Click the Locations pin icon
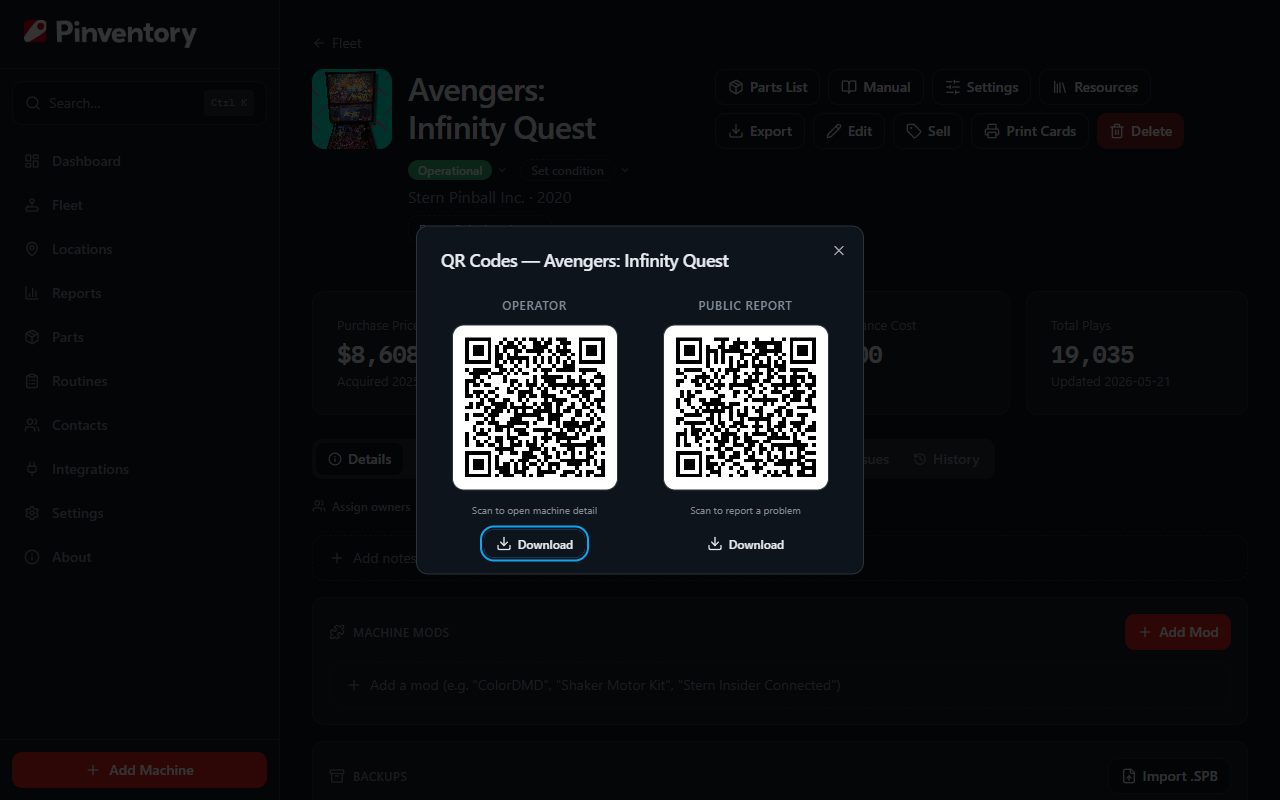Viewport: 1280px width, 800px height. pyautogui.click(x=32, y=249)
